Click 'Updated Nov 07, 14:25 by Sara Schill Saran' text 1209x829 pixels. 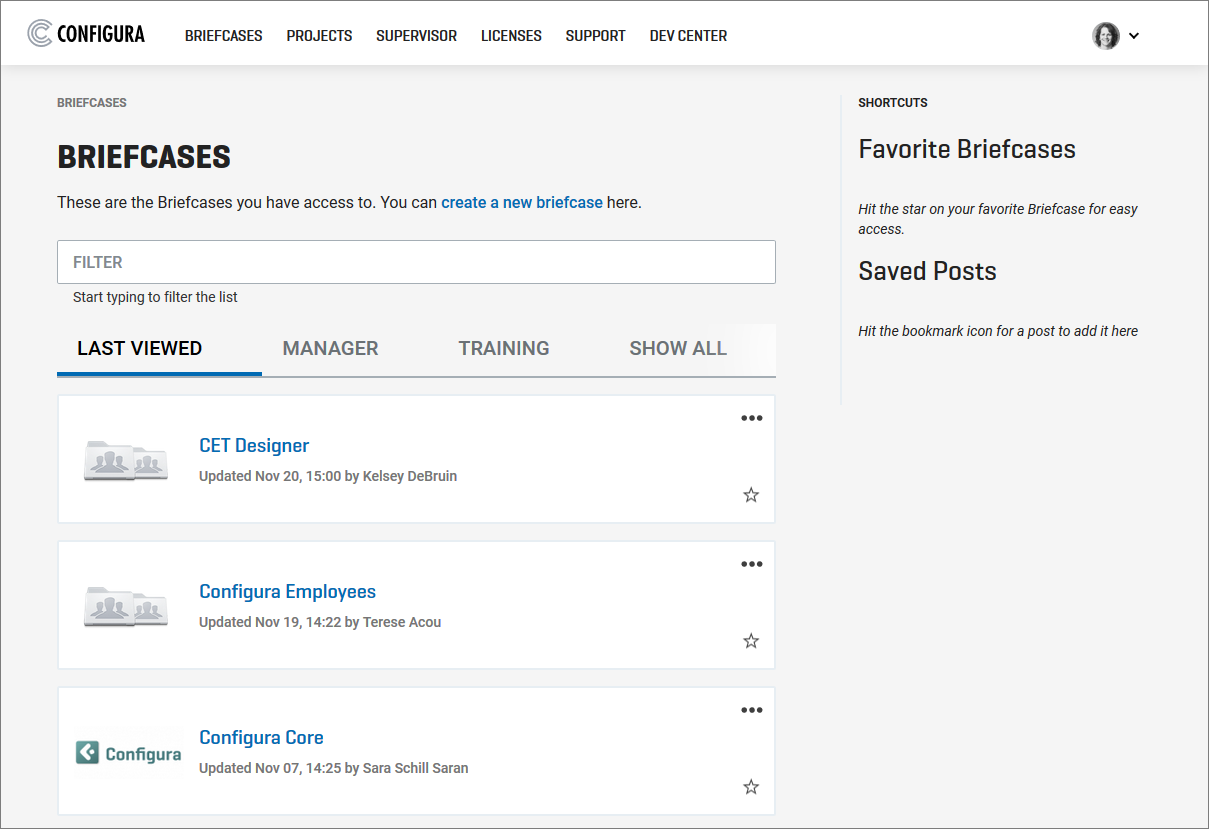334,768
